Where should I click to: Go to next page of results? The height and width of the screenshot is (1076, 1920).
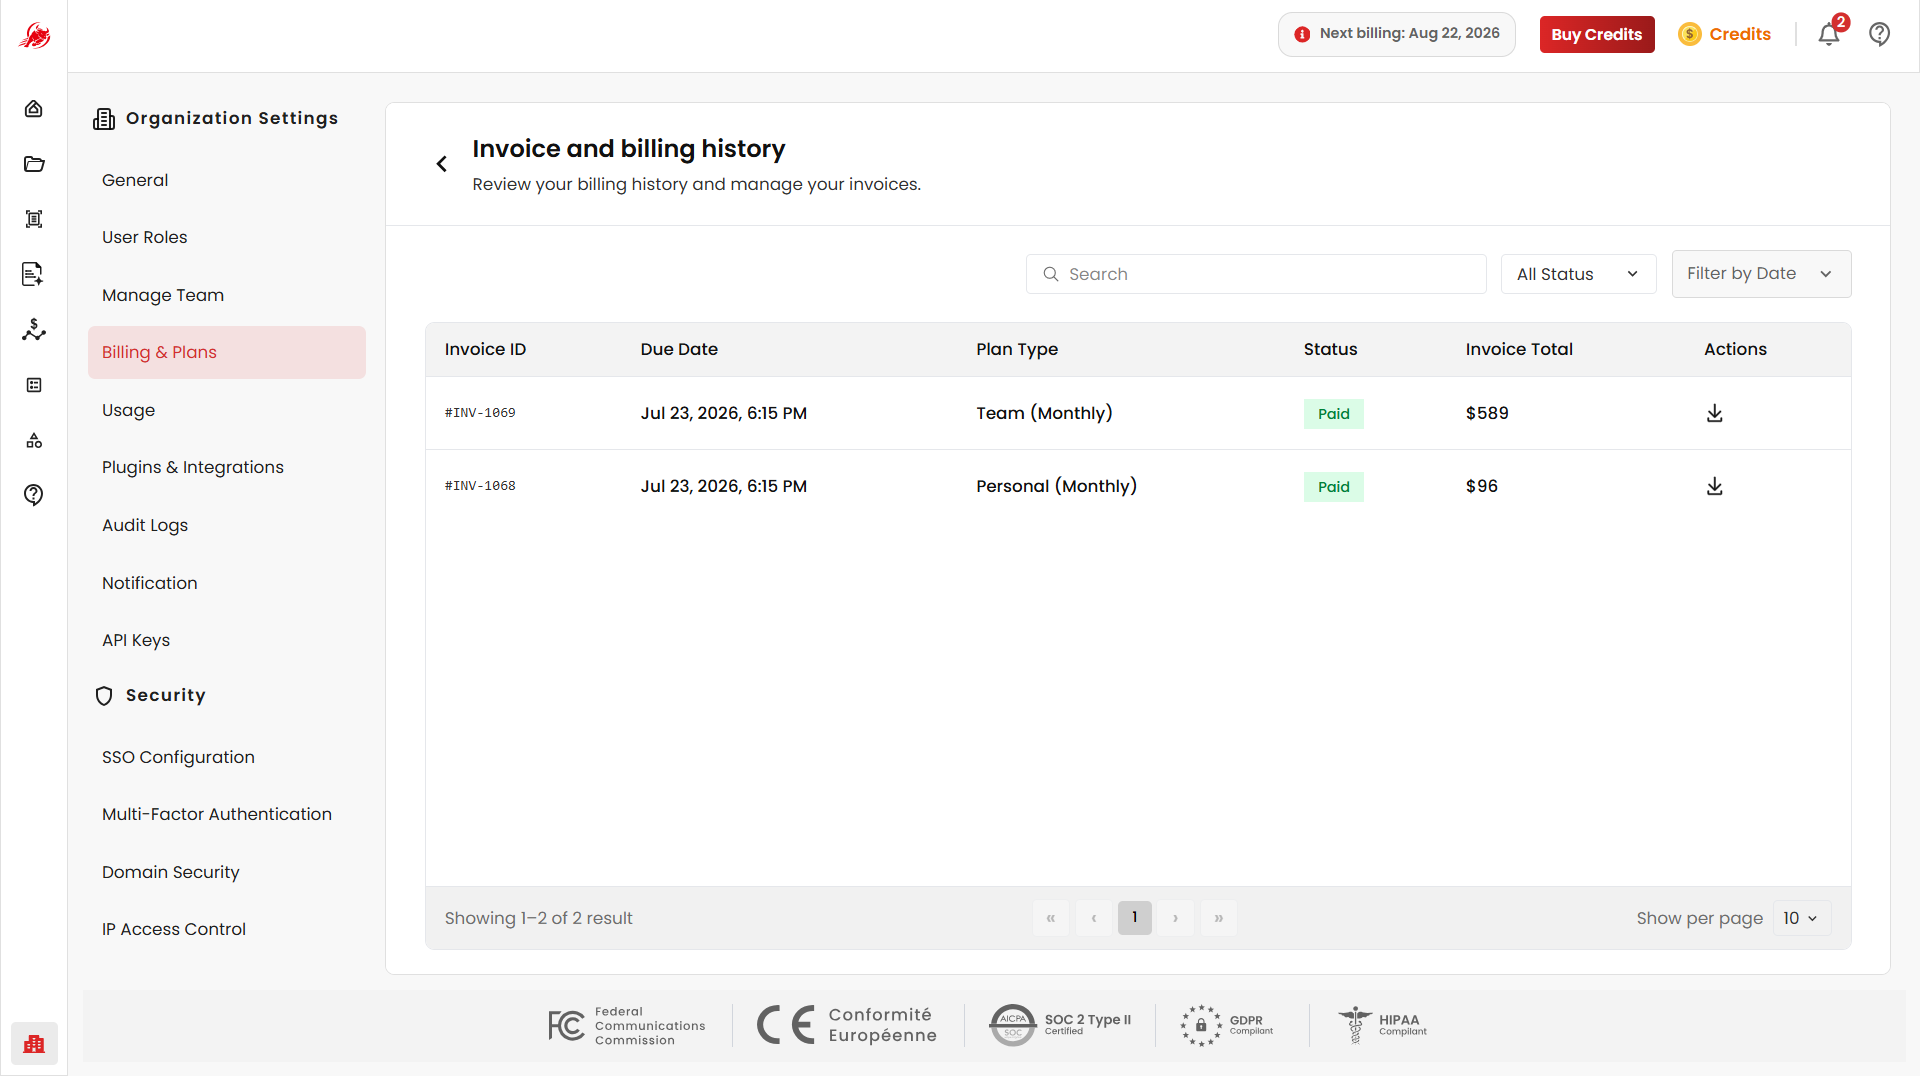pyautogui.click(x=1176, y=918)
